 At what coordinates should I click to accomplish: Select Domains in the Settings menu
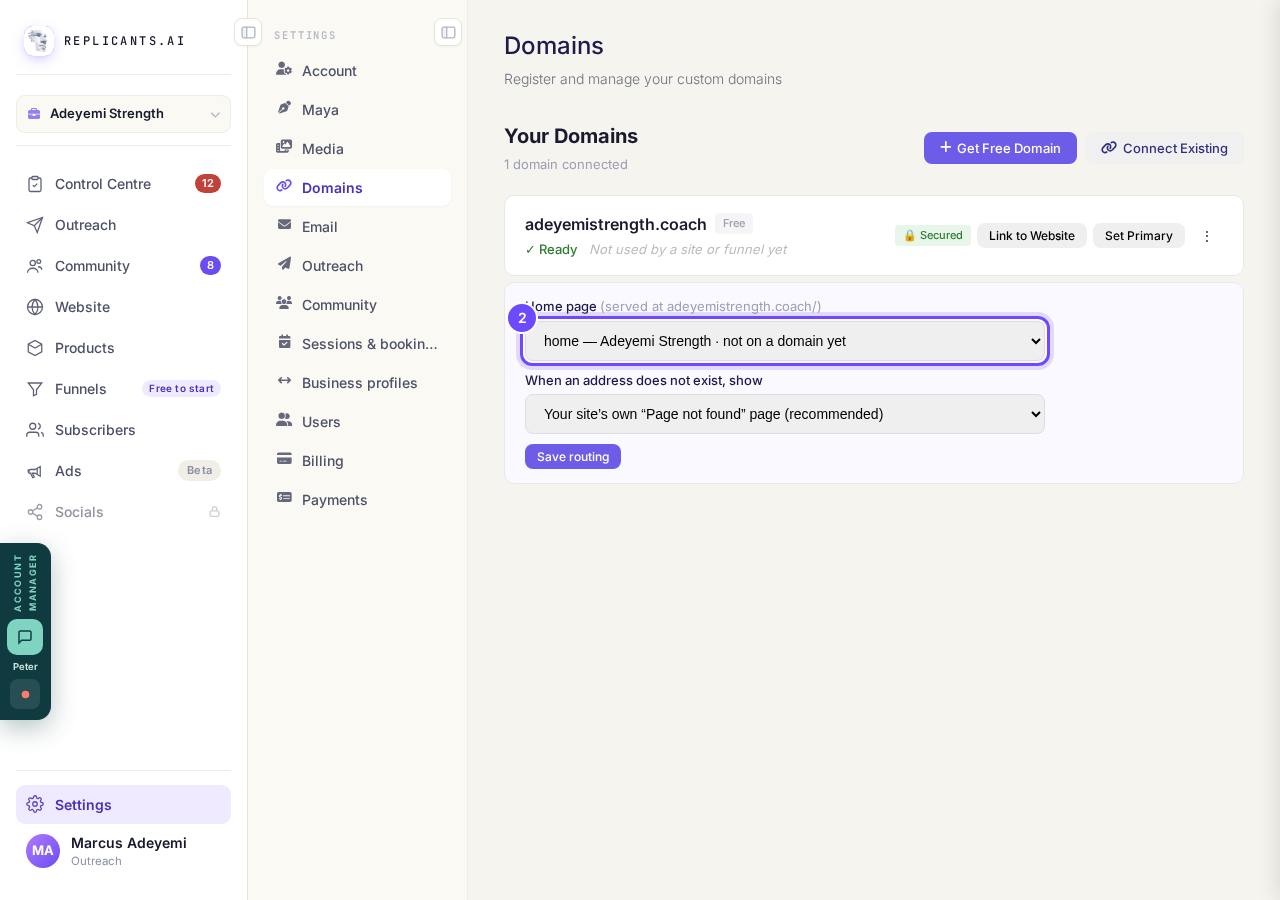point(357,187)
